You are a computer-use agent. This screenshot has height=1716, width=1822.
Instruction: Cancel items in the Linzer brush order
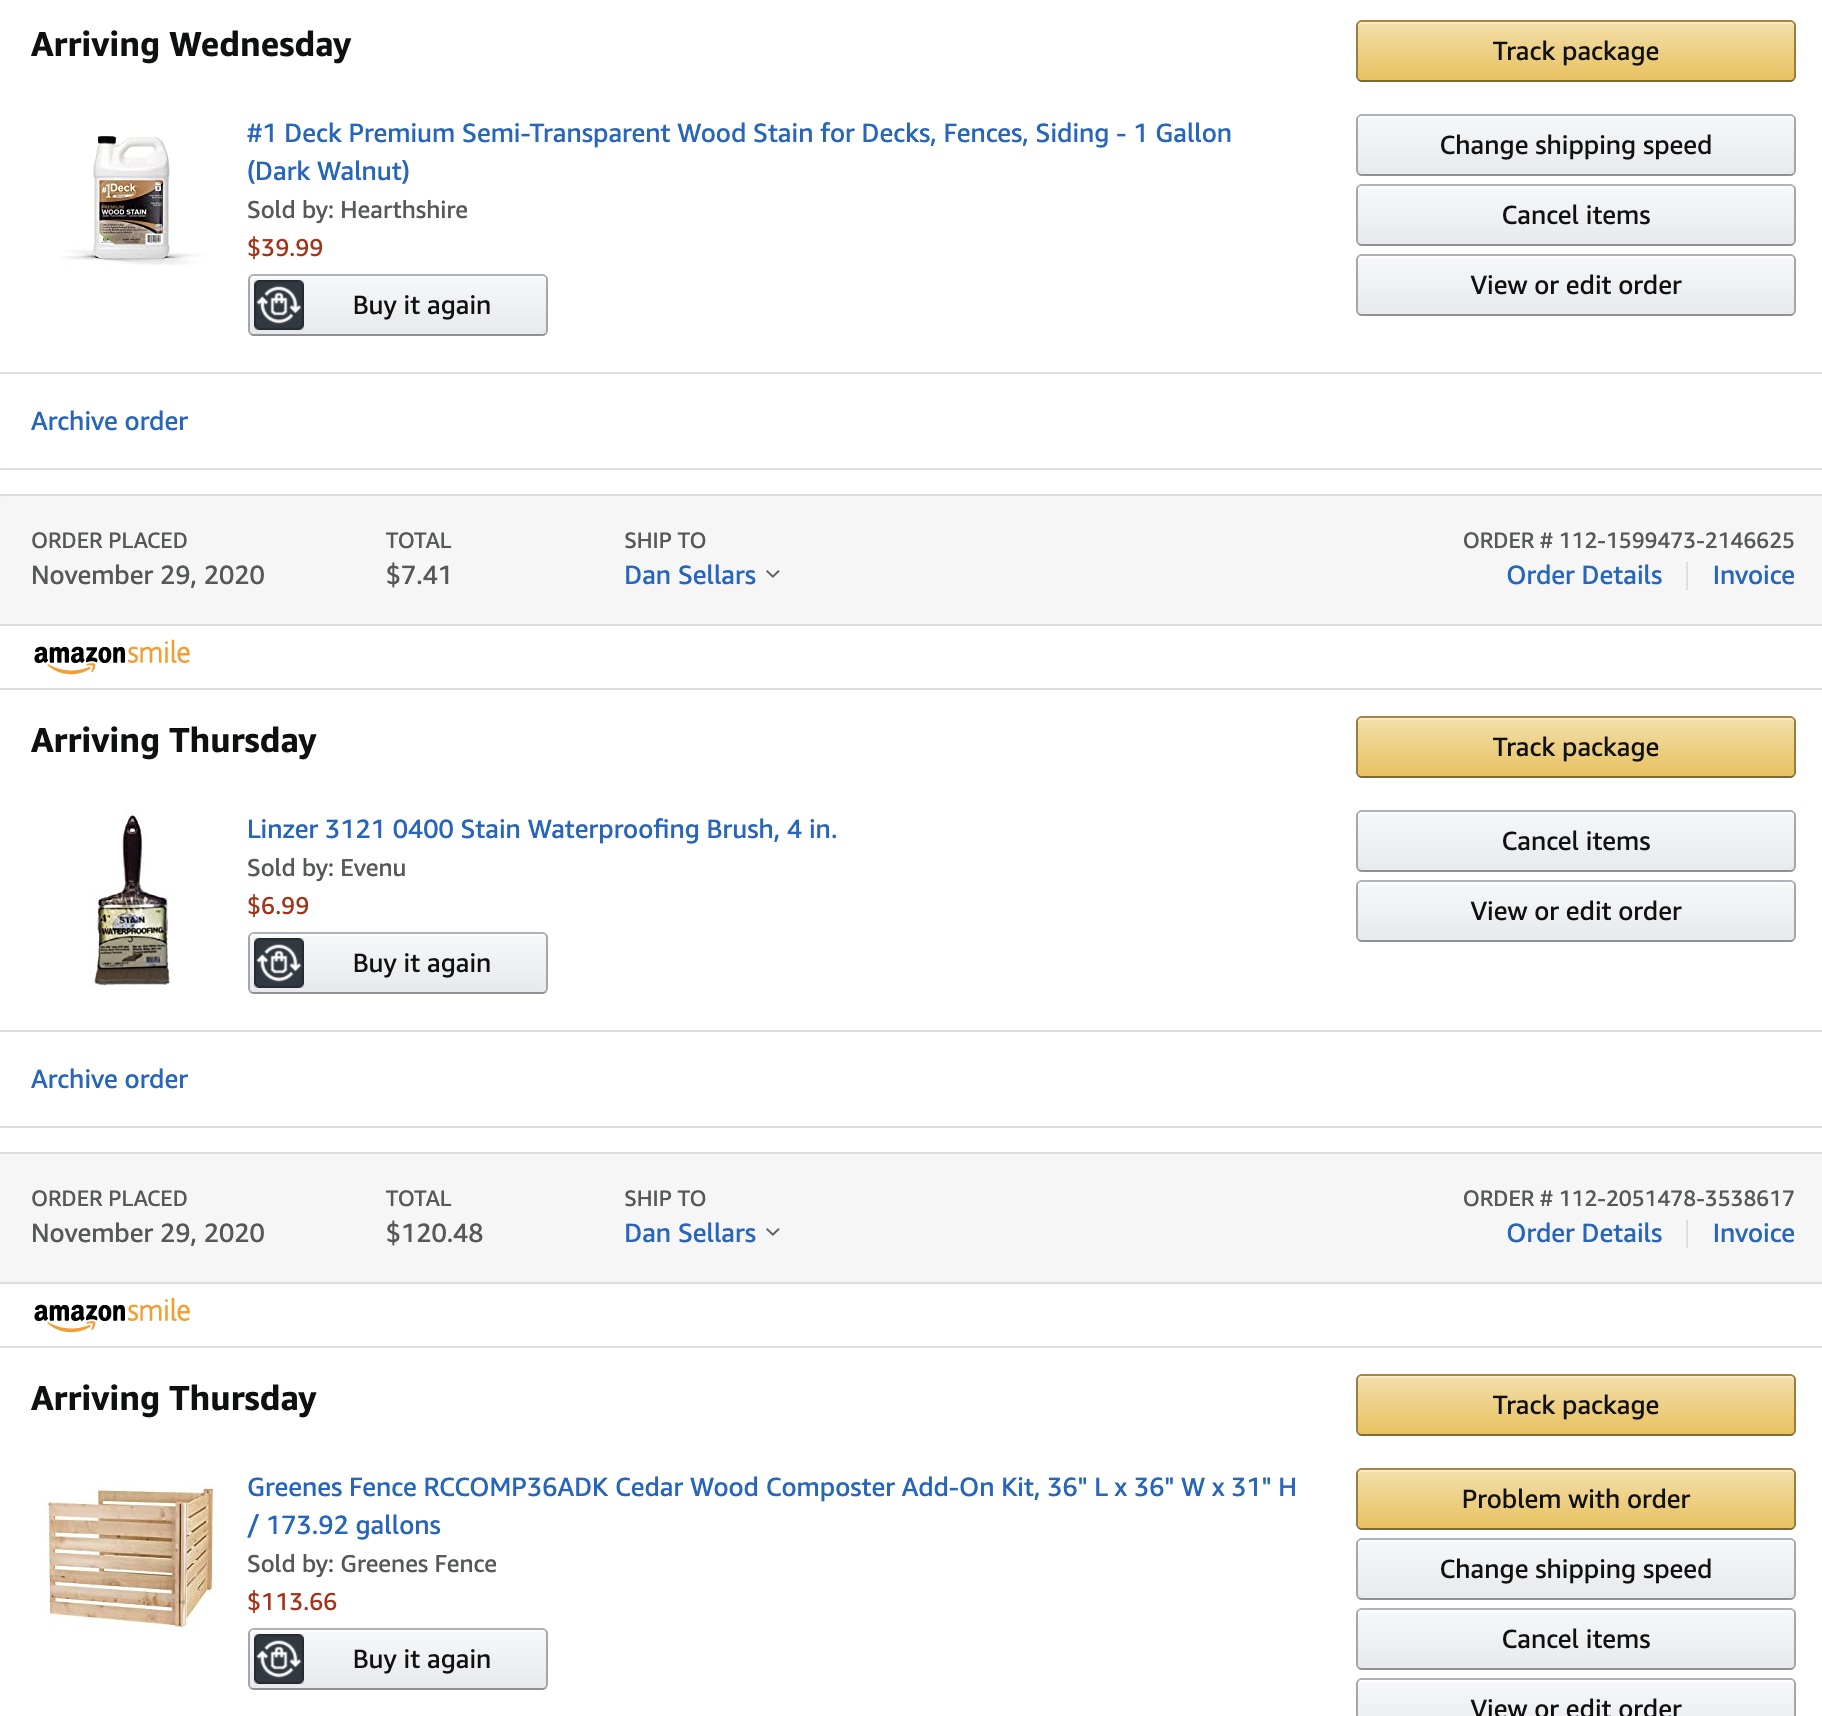click(x=1575, y=841)
